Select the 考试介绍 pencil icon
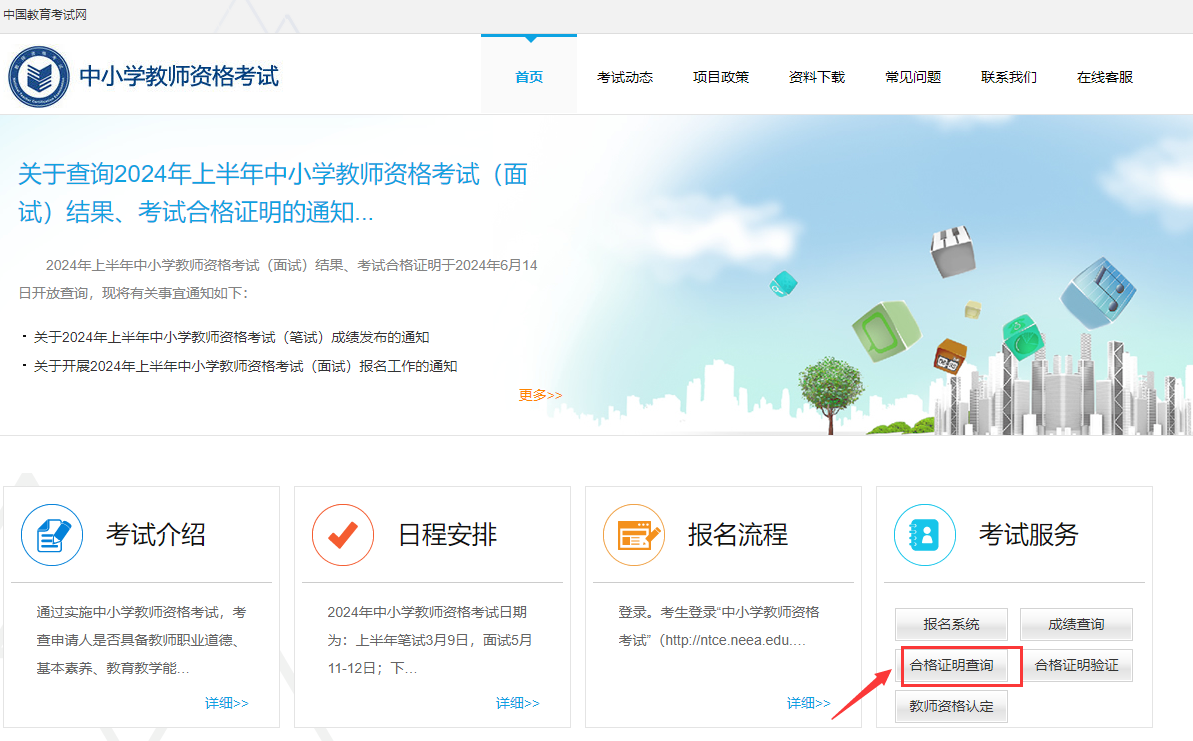 pyautogui.click(x=51, y=534)
